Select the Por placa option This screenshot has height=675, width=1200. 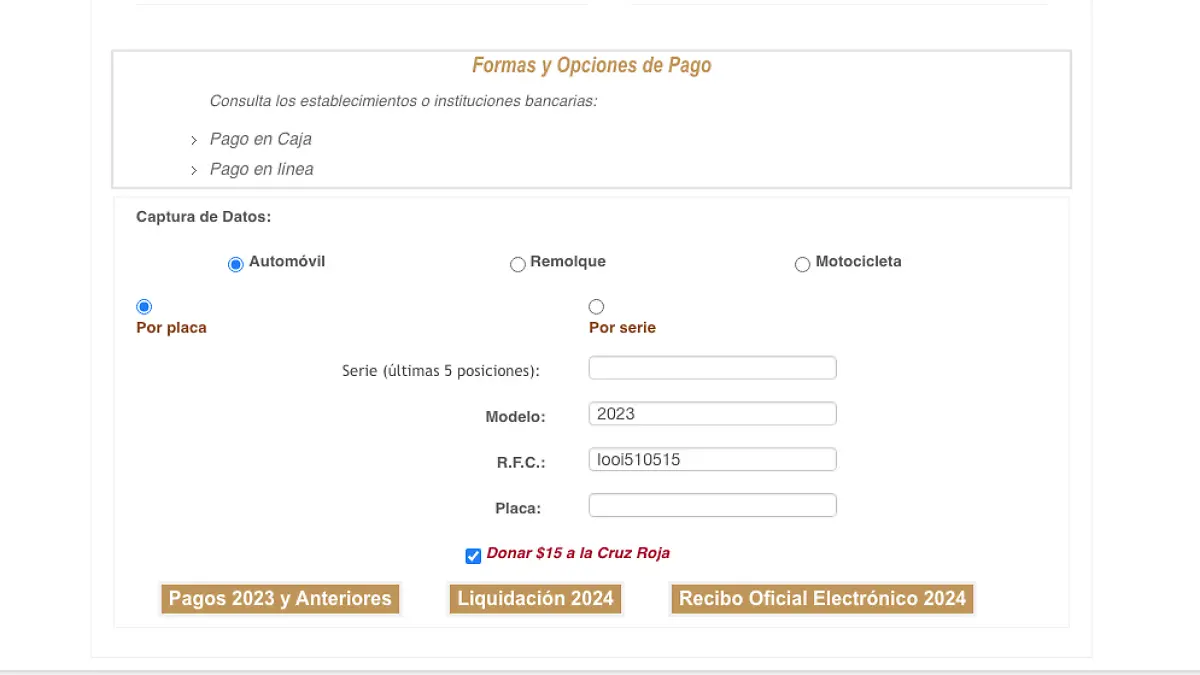coord(144,306)
